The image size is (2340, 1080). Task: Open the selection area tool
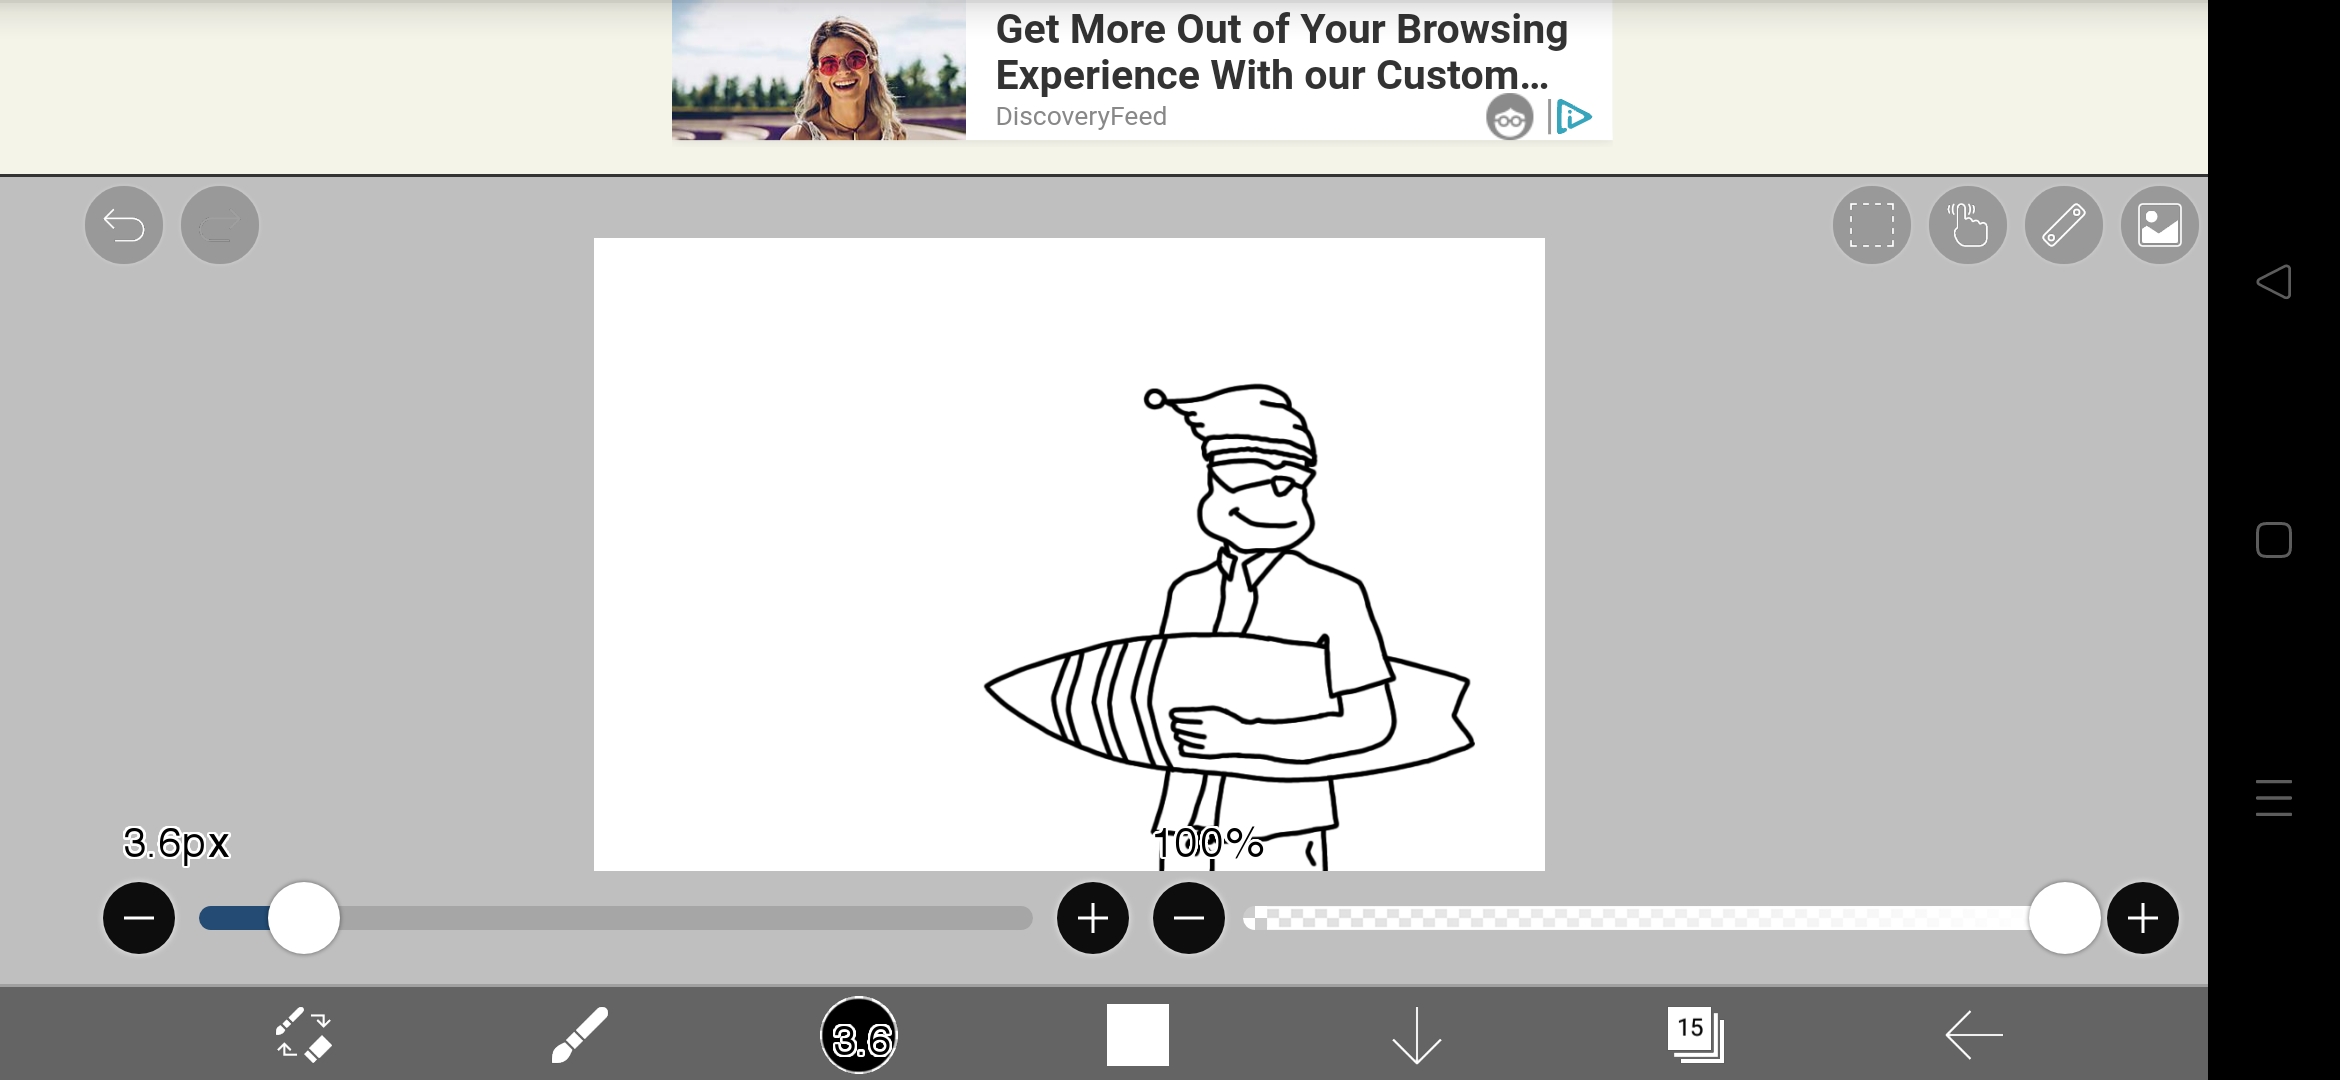1871,225
